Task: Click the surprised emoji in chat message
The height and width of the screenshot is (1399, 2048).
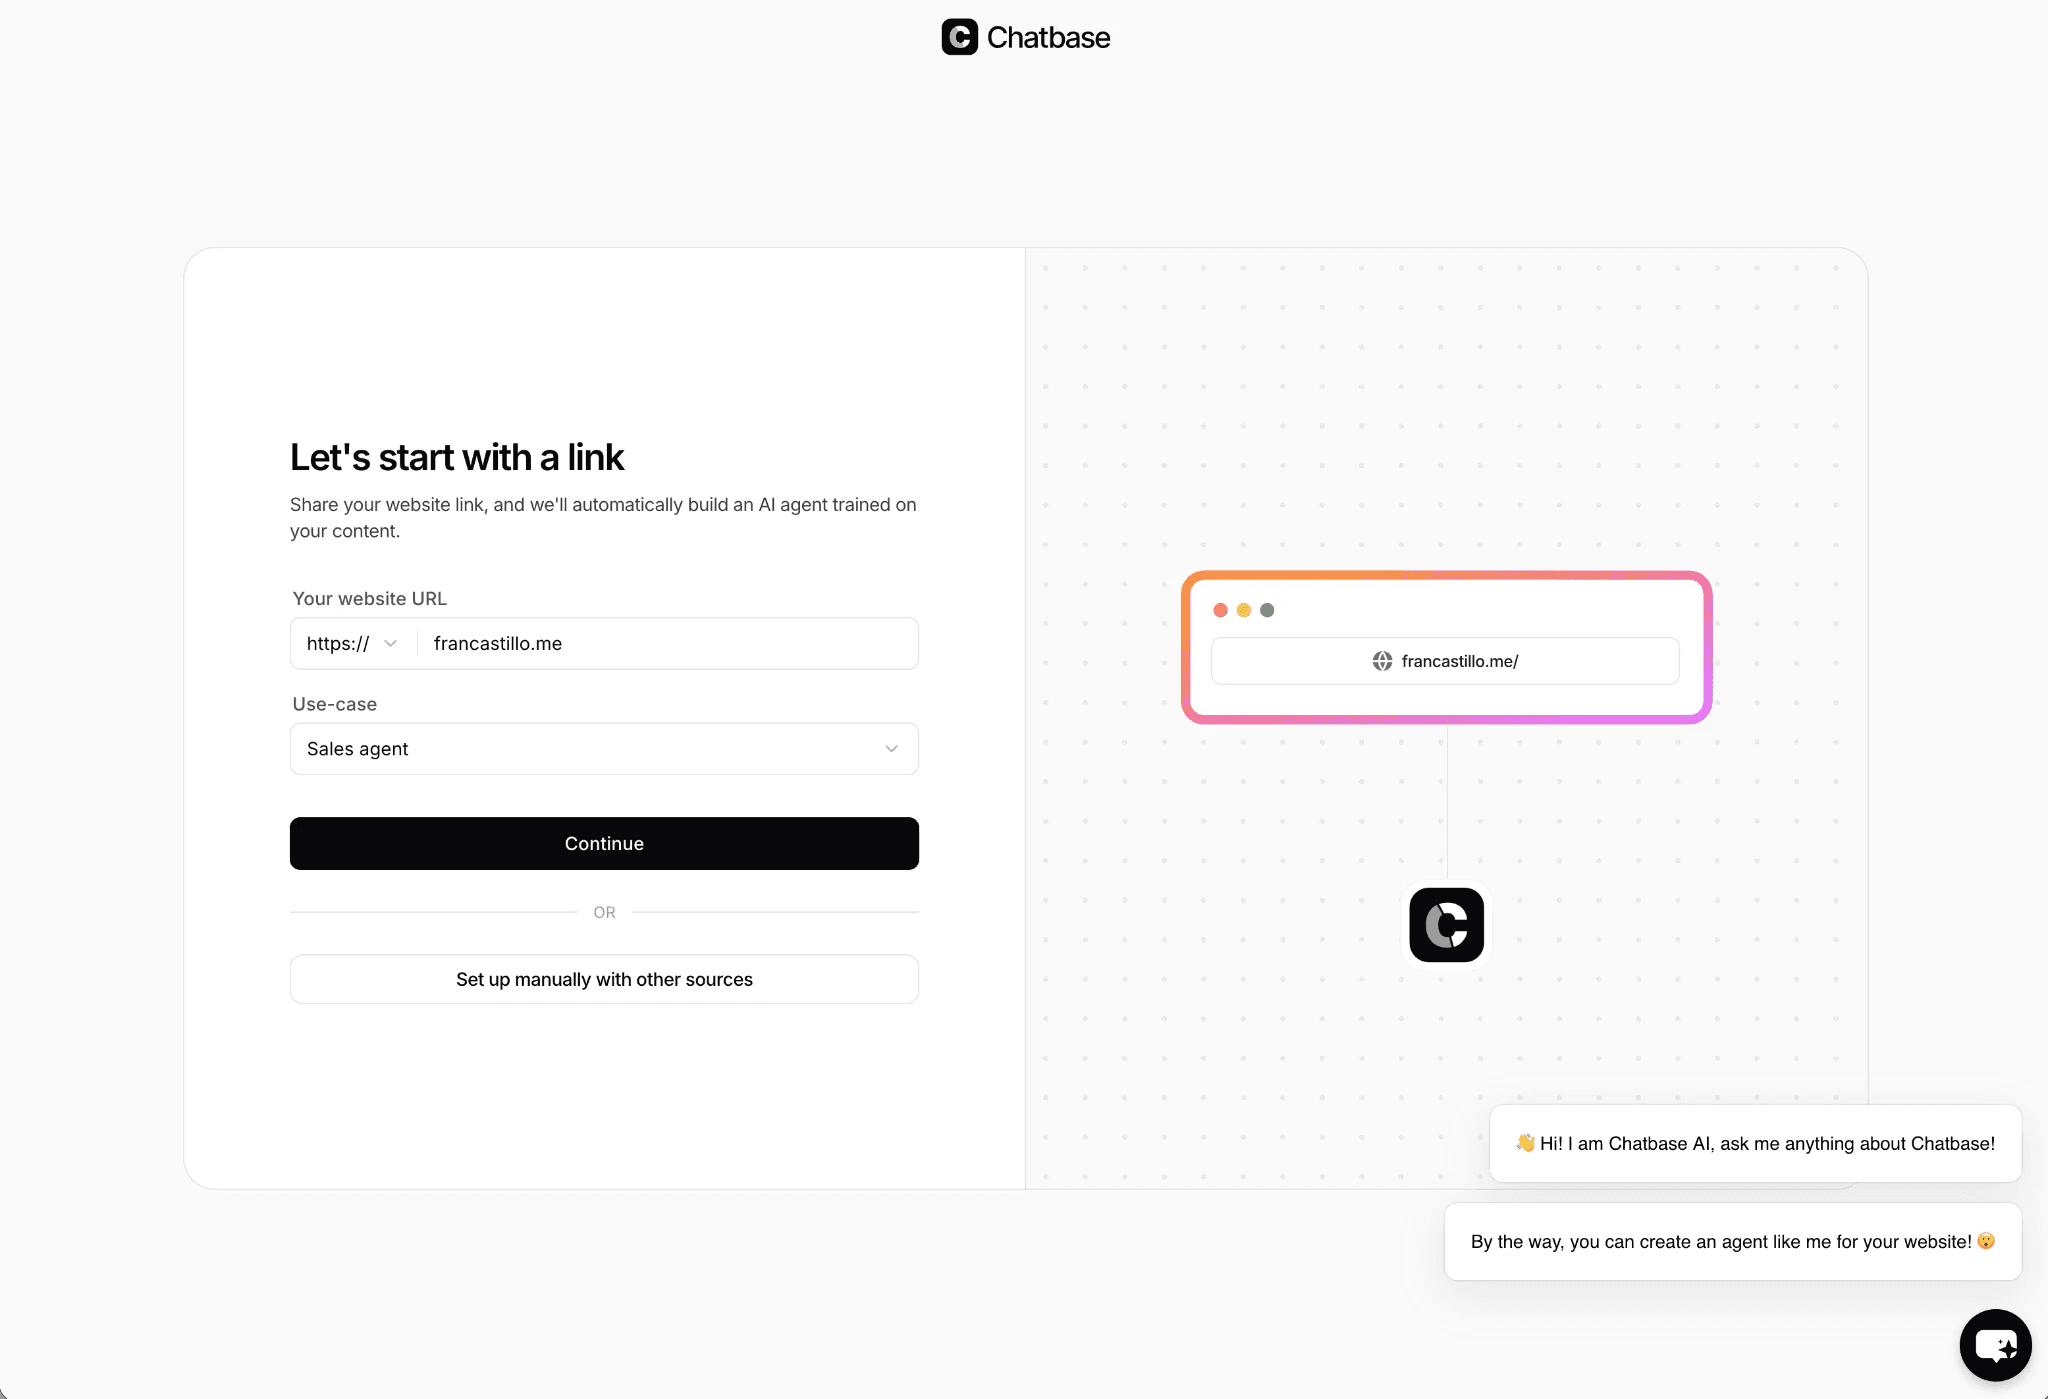Action: pos(1986,1241)
